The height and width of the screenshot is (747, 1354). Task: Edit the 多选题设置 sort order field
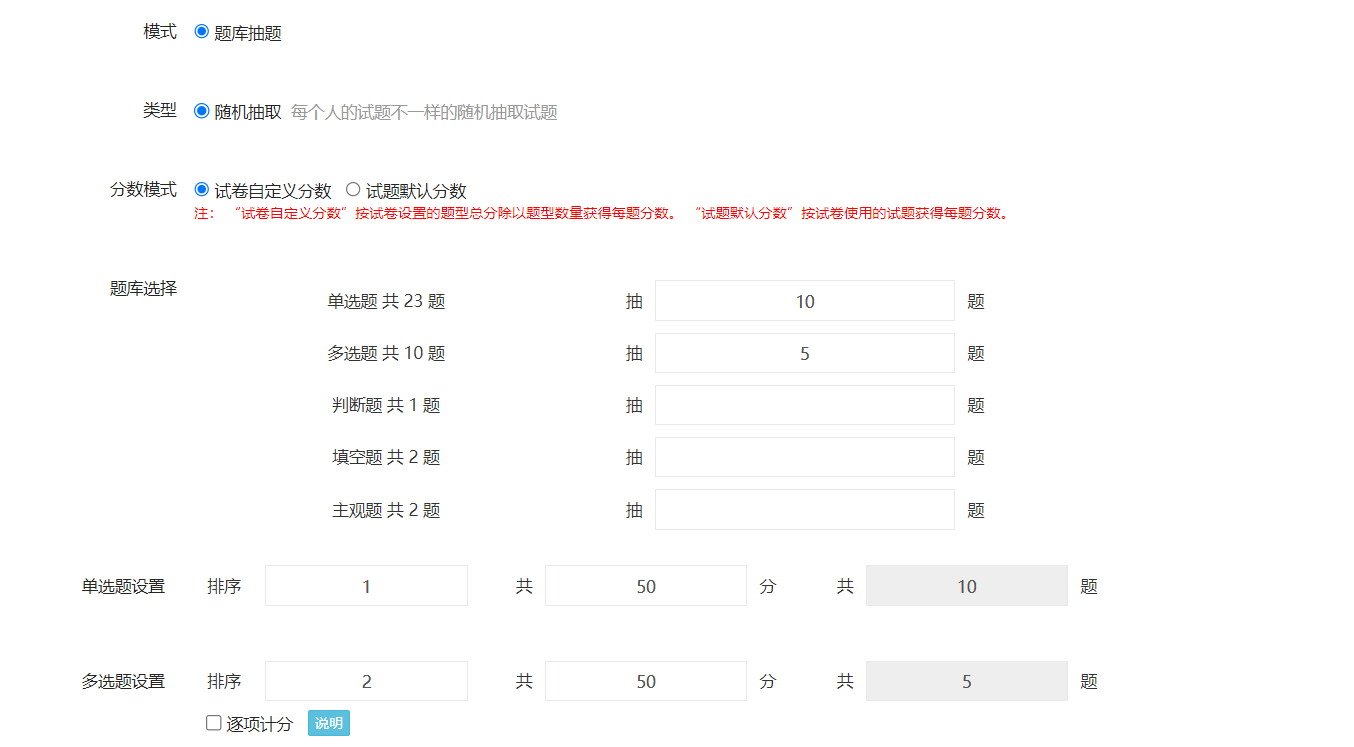click(x=366, y=680)
